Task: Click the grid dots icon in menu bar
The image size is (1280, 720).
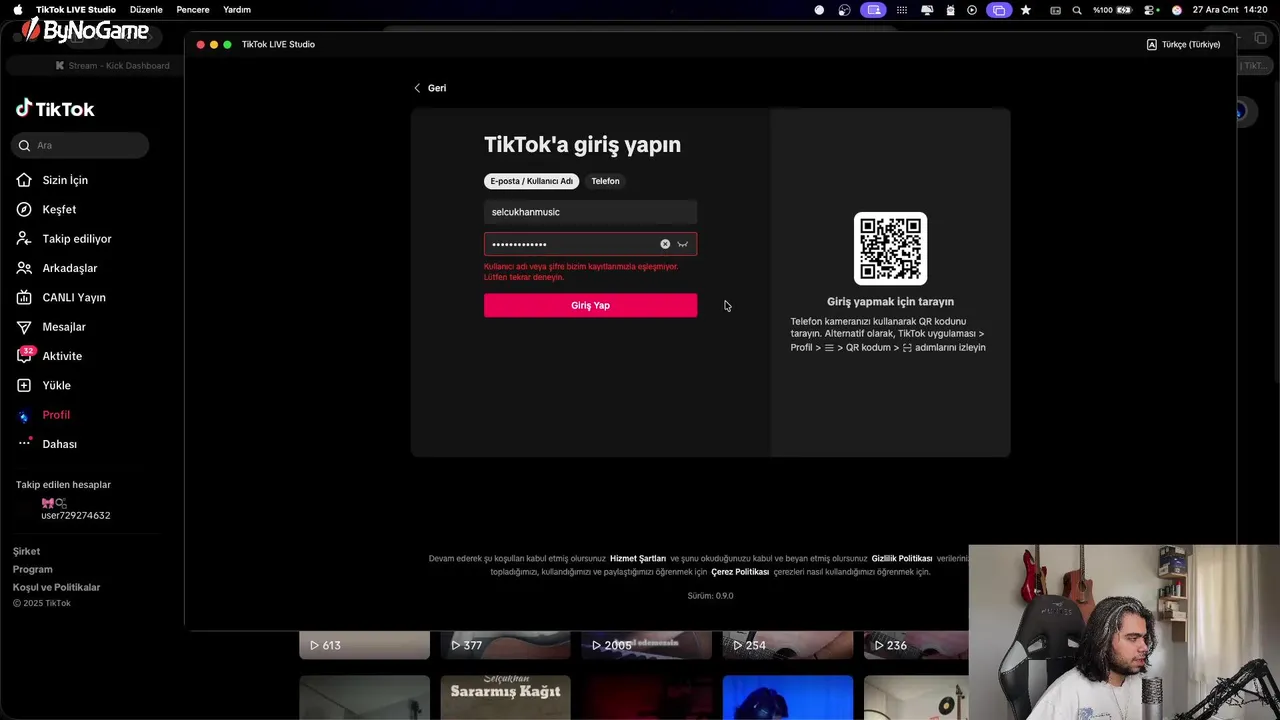Action: [902, 10]
